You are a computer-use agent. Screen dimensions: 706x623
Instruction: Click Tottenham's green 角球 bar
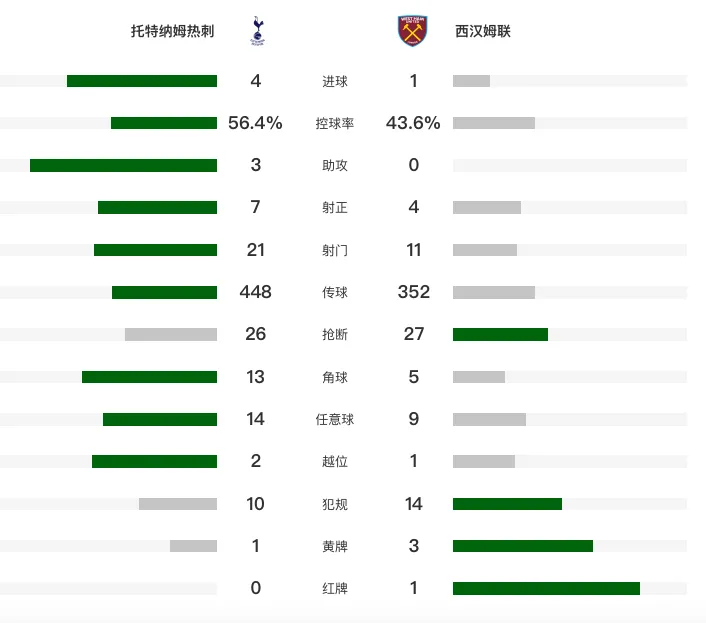click(149, 377)
